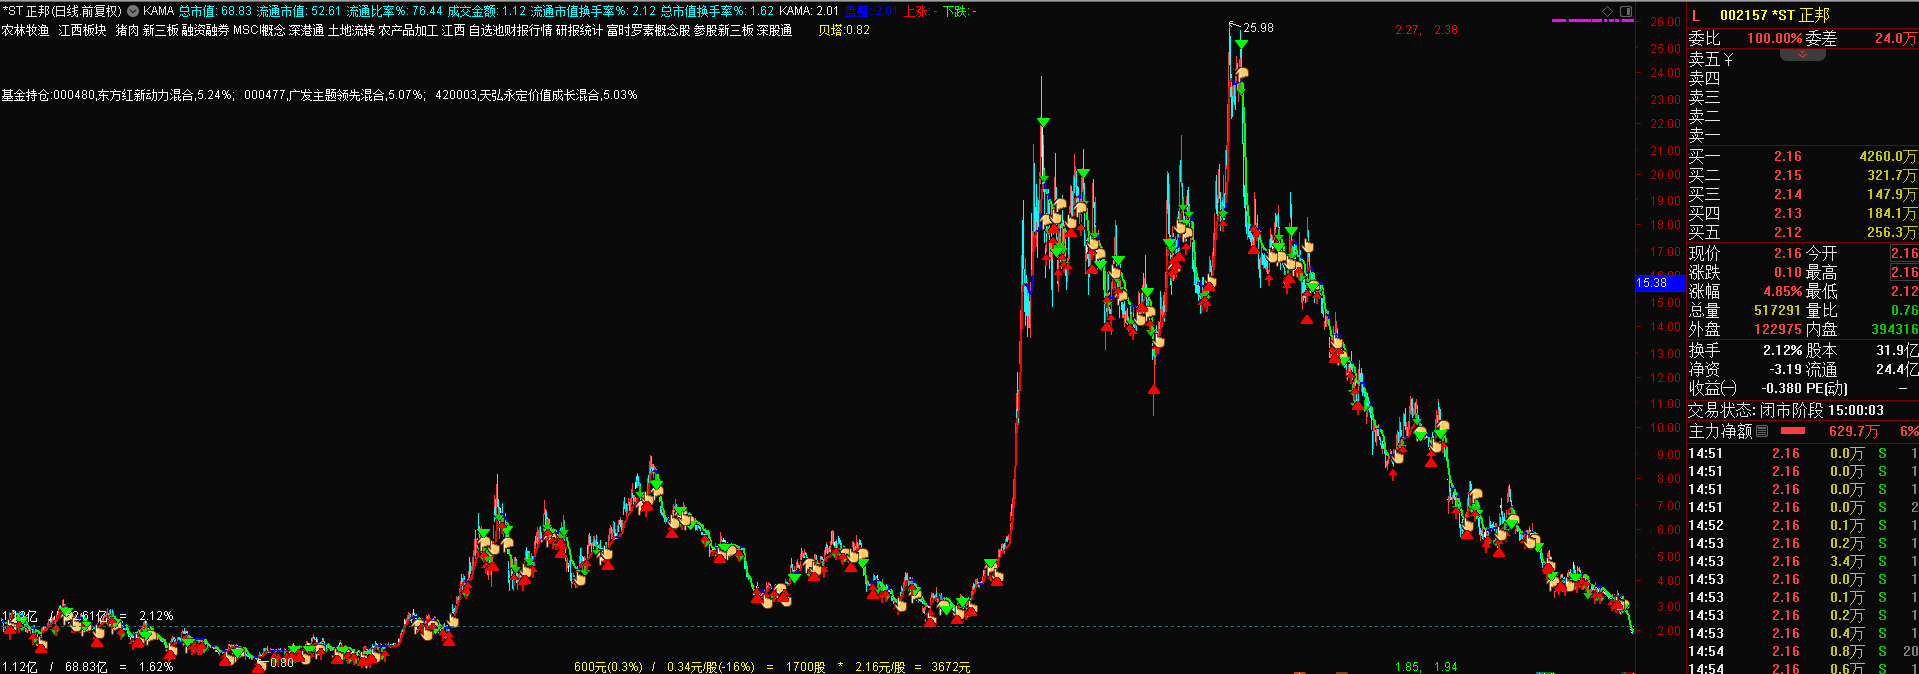1919x674 pixels.
Task: Open 研报统计 link
Action: 579,30
